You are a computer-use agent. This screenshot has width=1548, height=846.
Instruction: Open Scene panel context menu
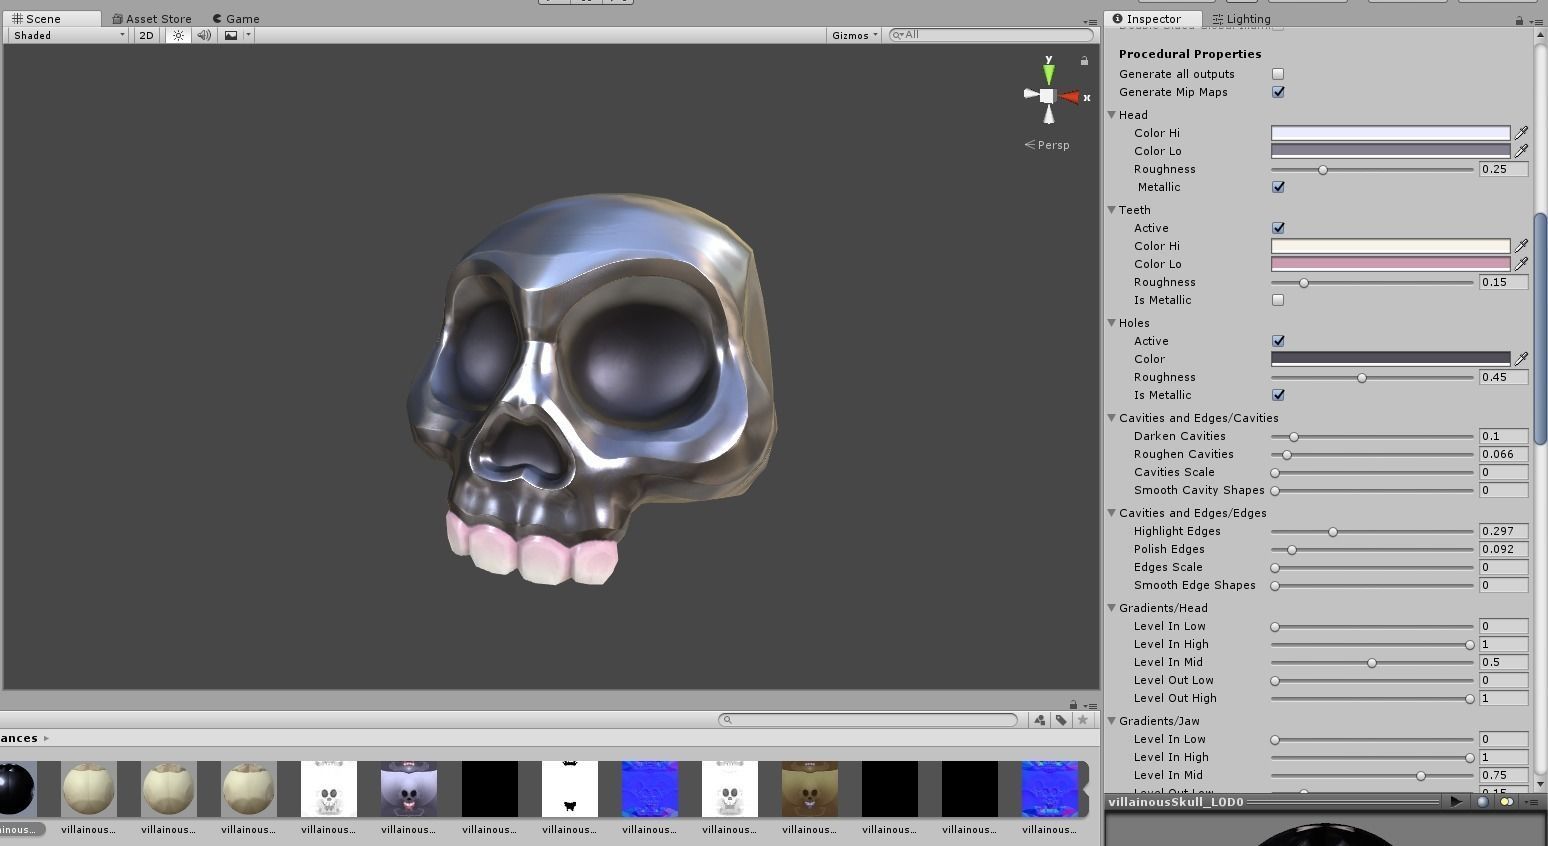click(1090, 22)
